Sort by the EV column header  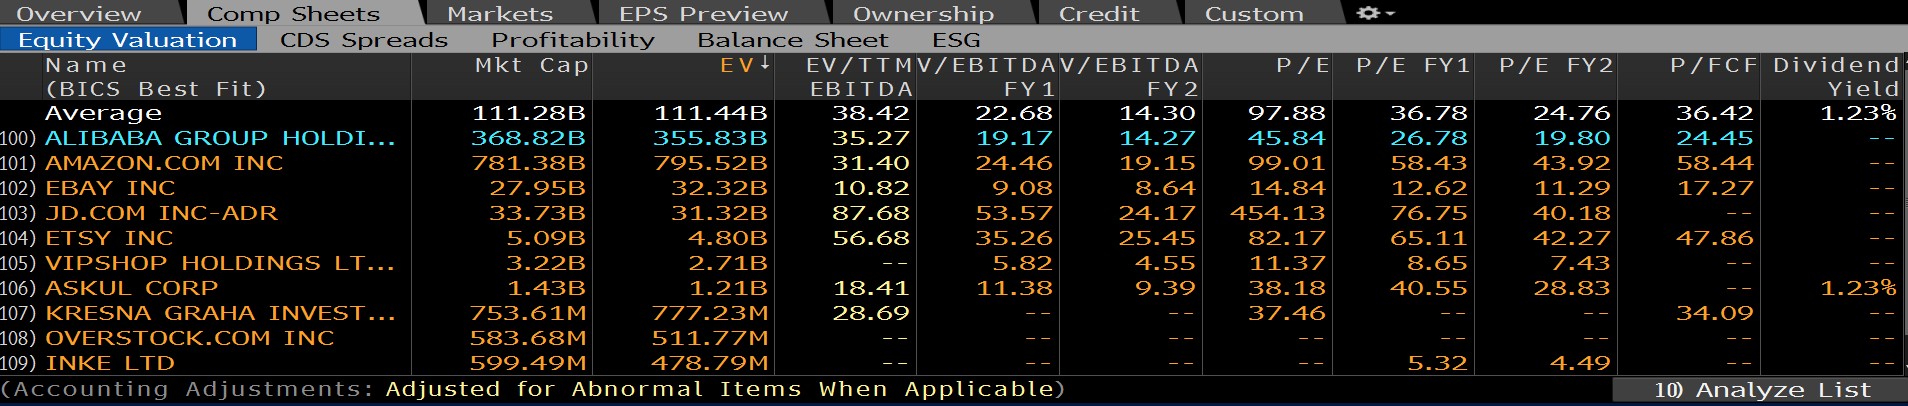(736, 65)
